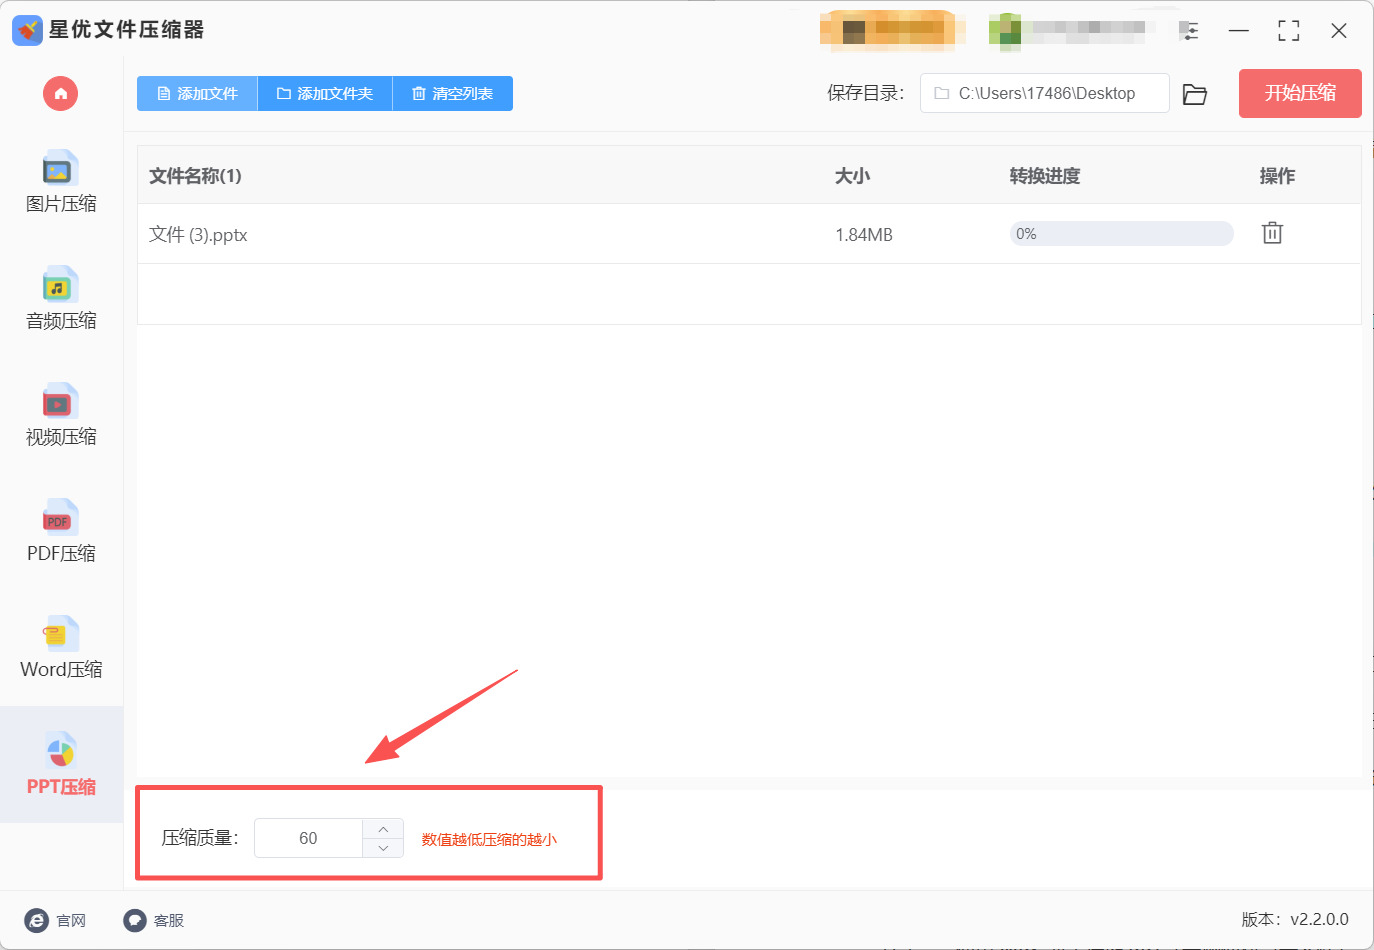Increase compression quality with up arrow
The width and height of the screenshot is (1374, 950).
383,829
